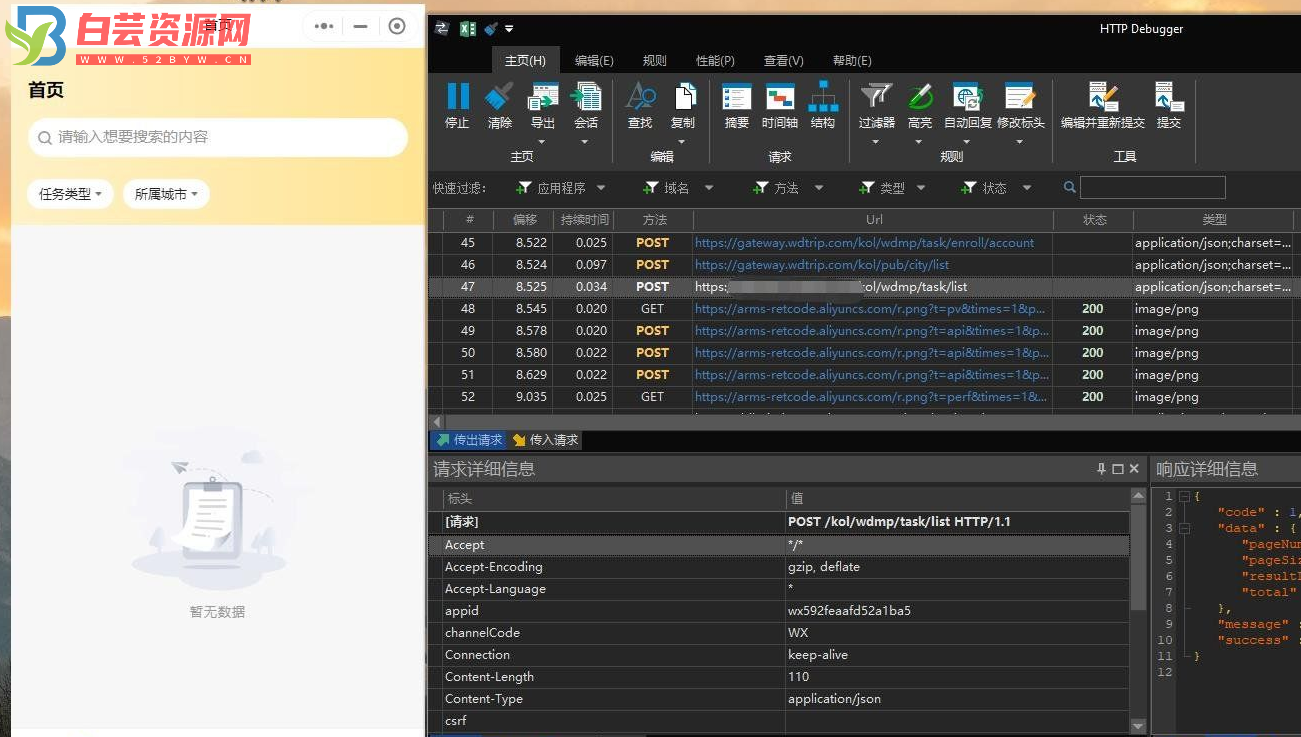Click the mini program minimize dash icon
The width and height of the screenshot is (1301, 737).
tap(360, 27)
